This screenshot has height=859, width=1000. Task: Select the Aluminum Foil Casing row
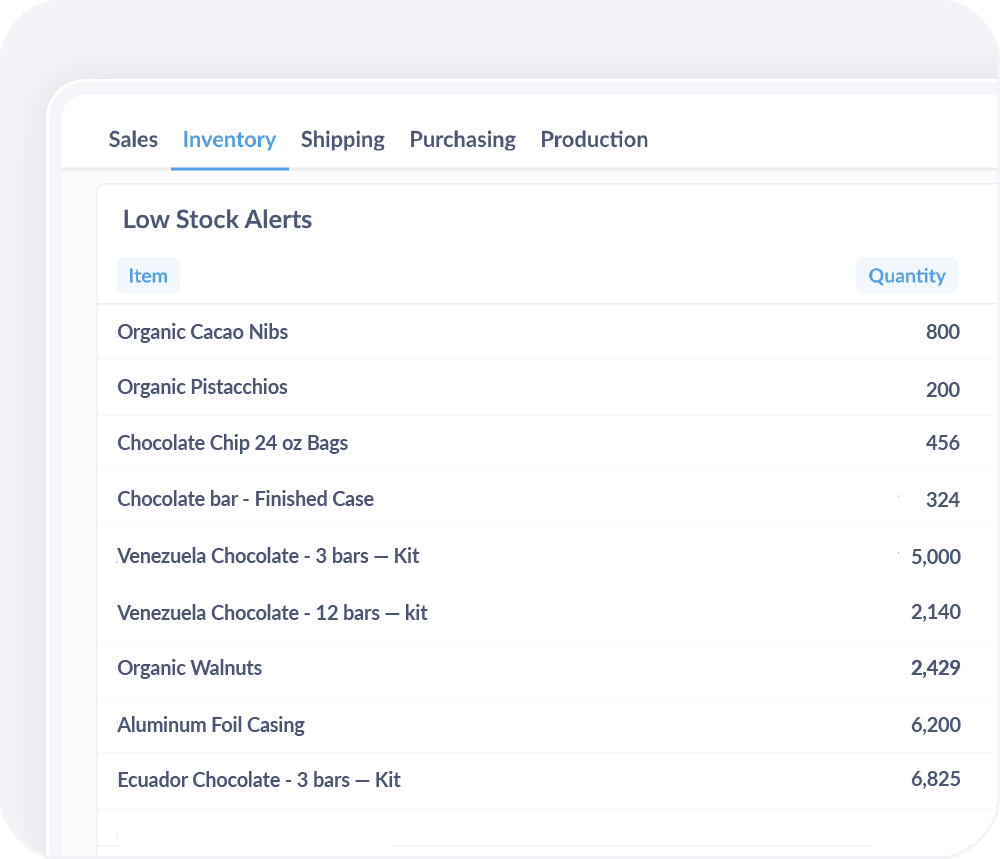[211, 725]
